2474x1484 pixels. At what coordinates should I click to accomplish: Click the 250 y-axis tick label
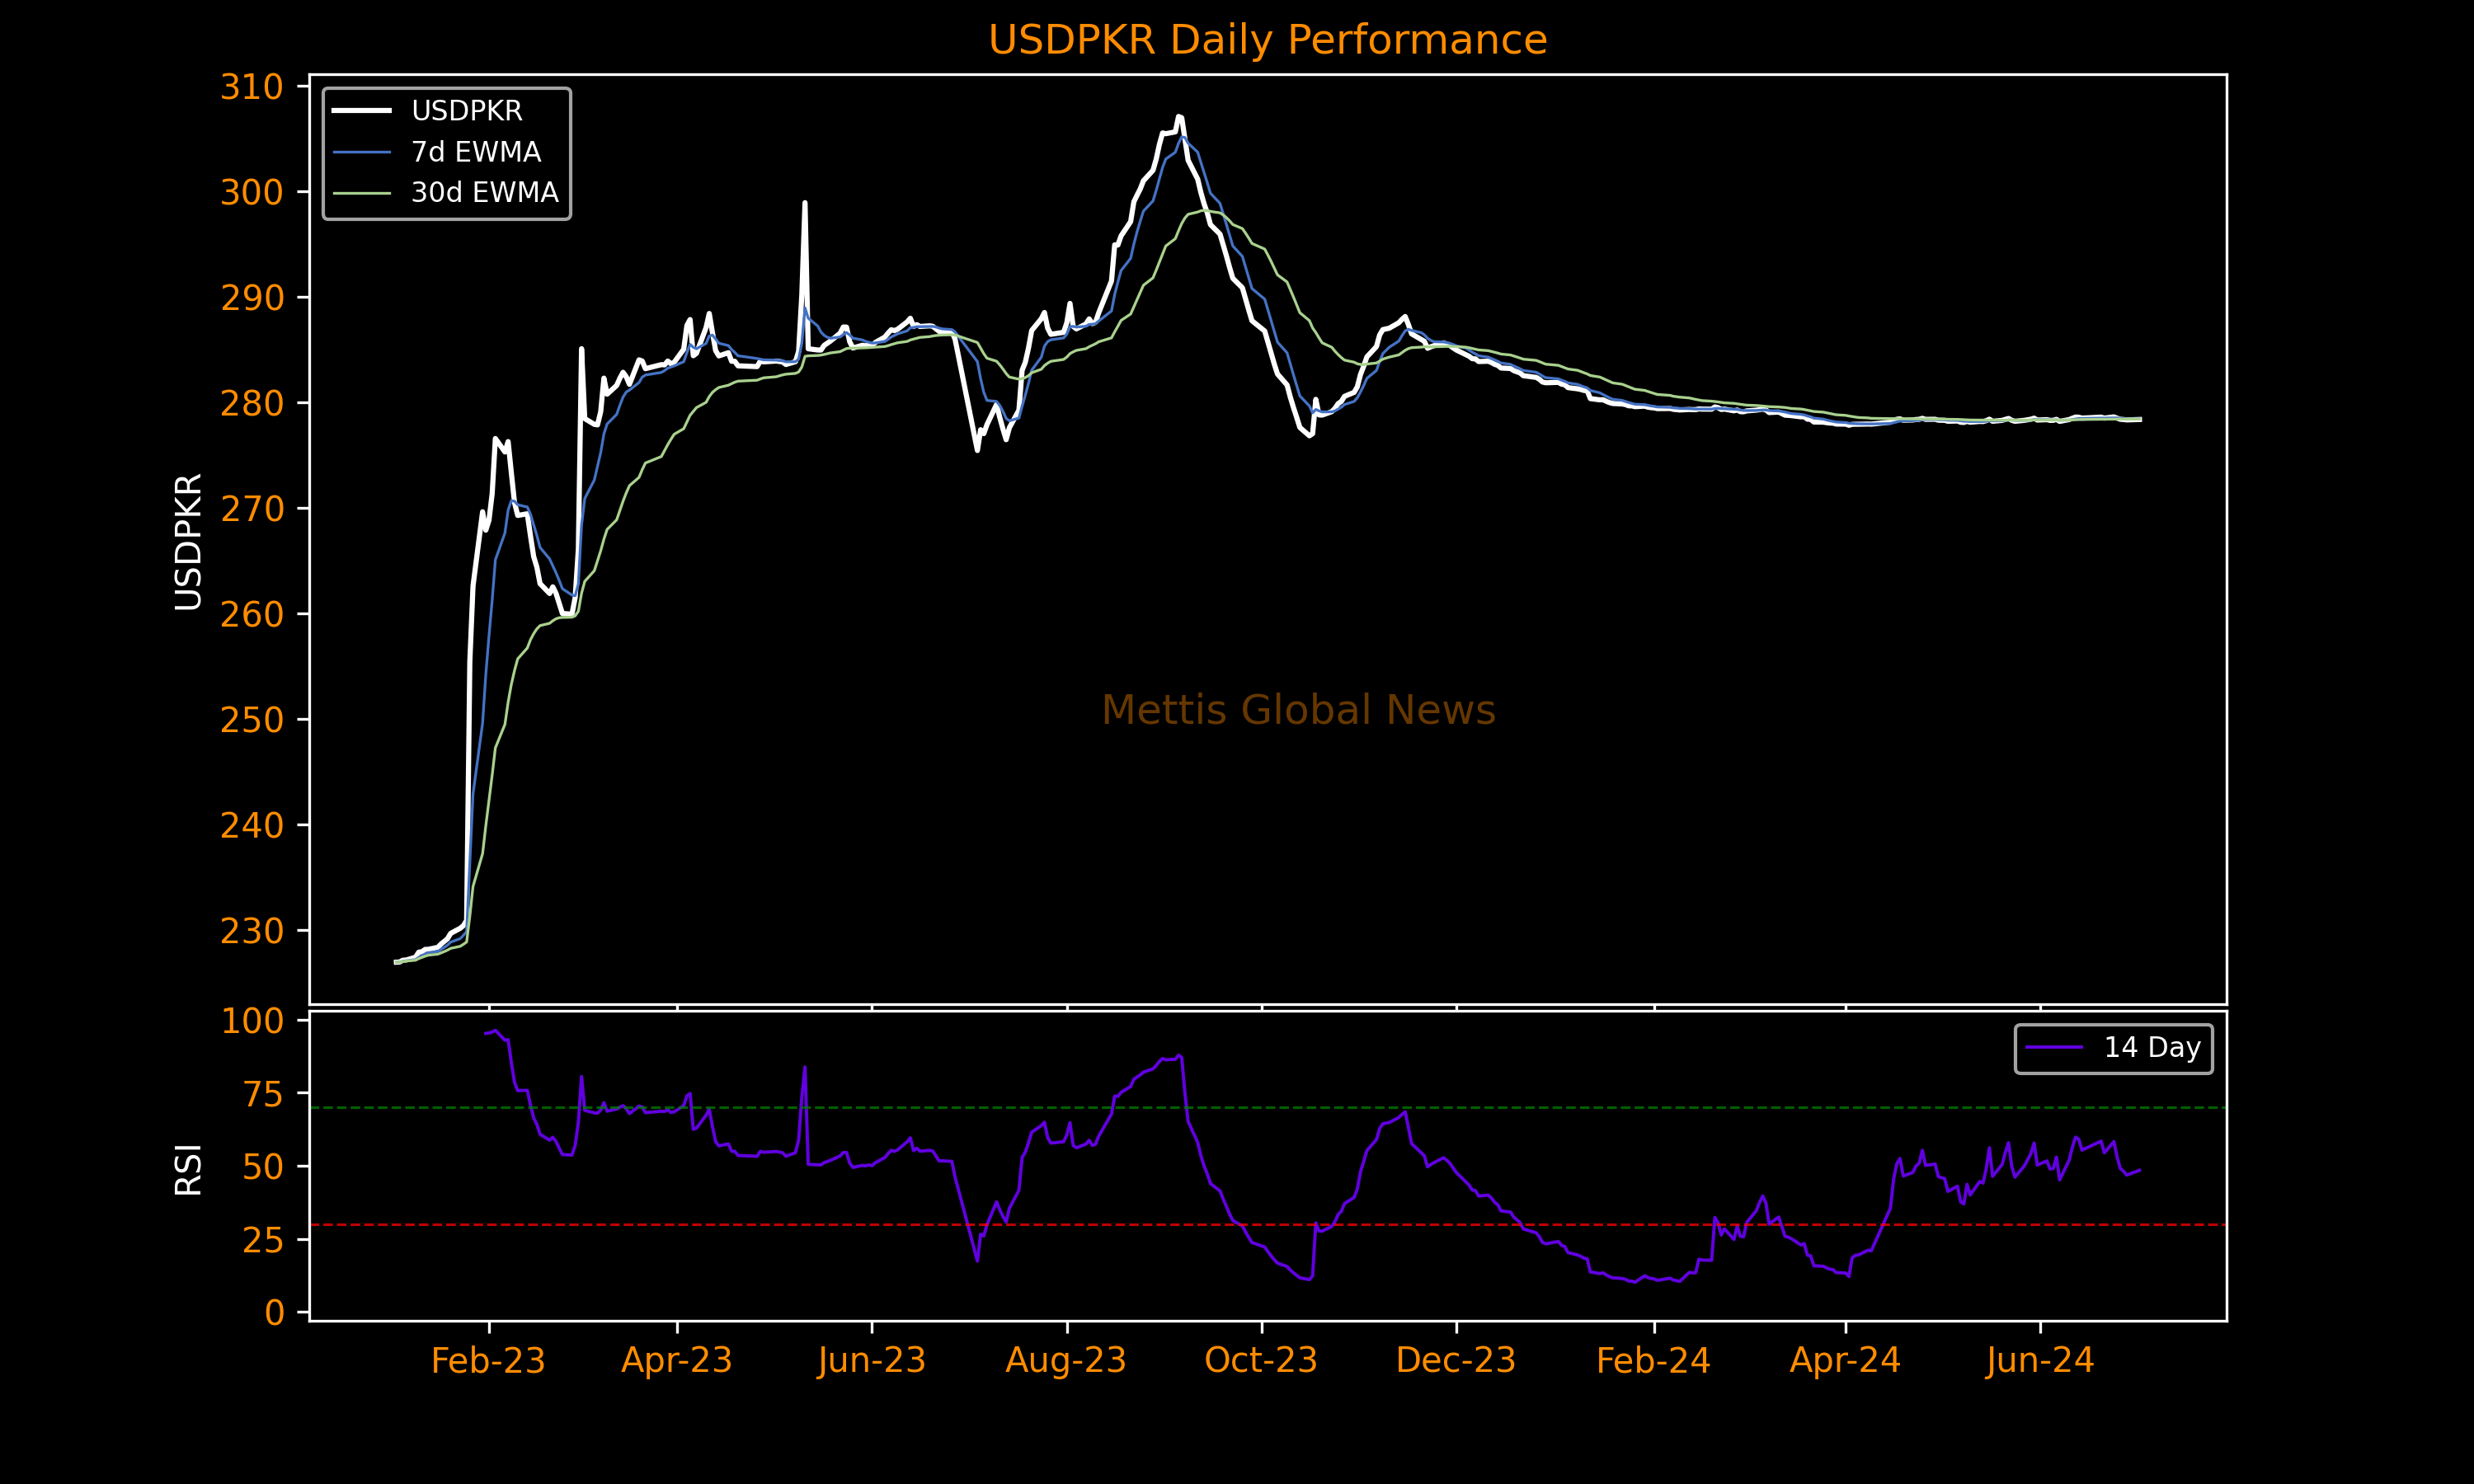pyautogui.click(x=252, y=720)
